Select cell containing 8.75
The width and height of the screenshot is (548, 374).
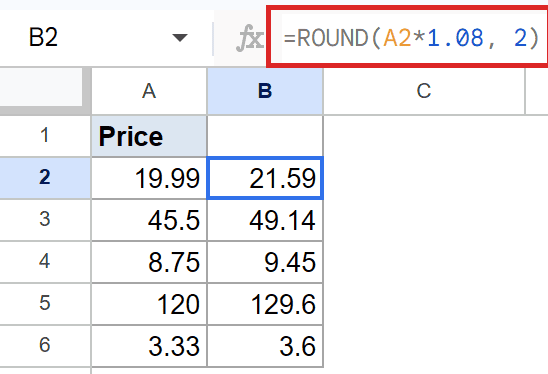[149, 262]
